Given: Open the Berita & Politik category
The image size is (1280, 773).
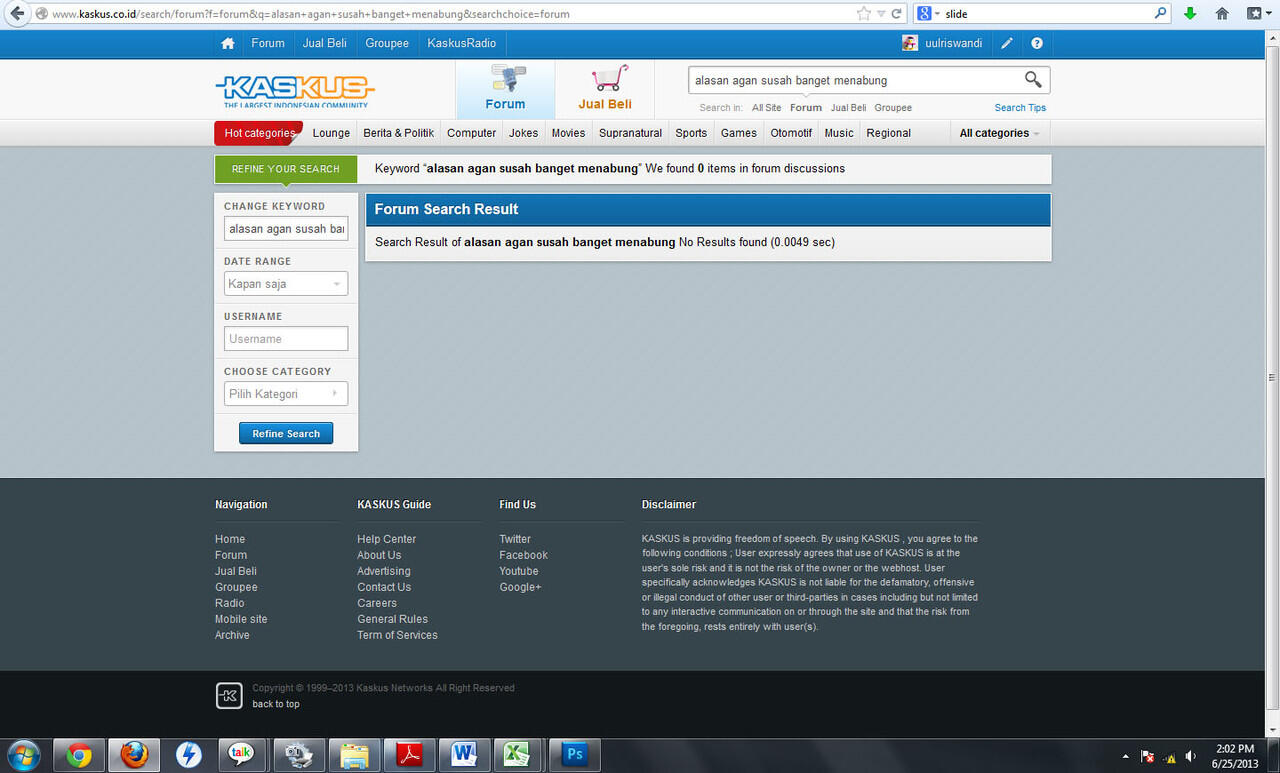Looking at the screenshot, I should tap(399, 133).
